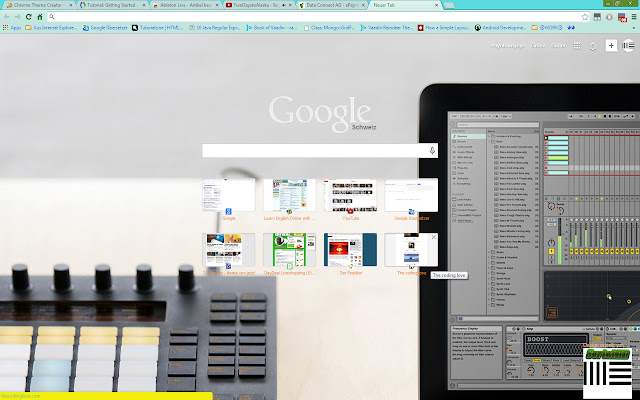The width and height of the screenshot is (640, 400).
Task: Open the Google Übersetzer thumbnail
Action: point(411,195)
